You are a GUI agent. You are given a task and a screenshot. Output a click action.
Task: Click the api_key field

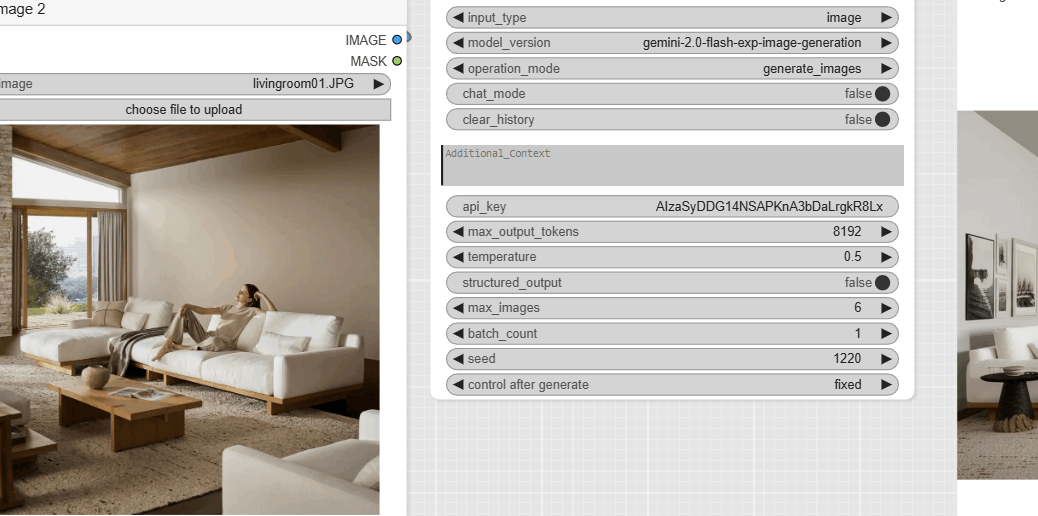tap(672, 207)
